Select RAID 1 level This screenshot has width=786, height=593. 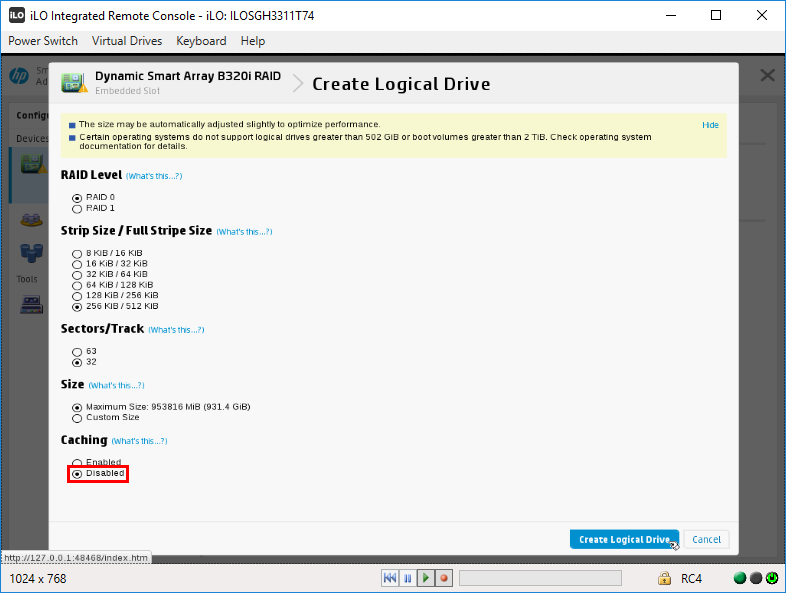pos(77,209)
